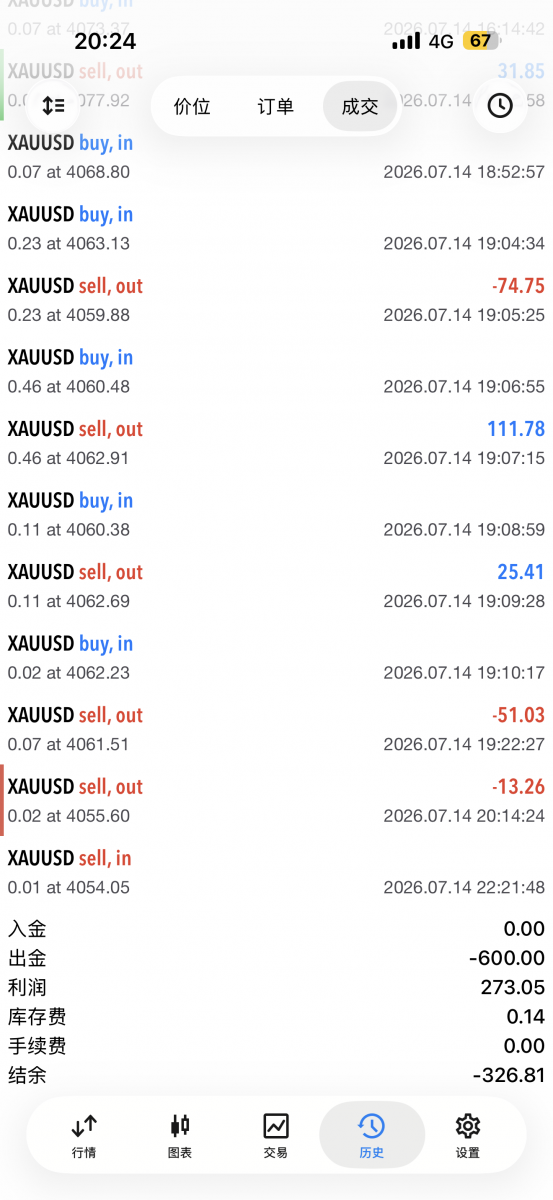Open the history period clock icon
This screenshot has width=553, height=1200.
coord(499,105)
